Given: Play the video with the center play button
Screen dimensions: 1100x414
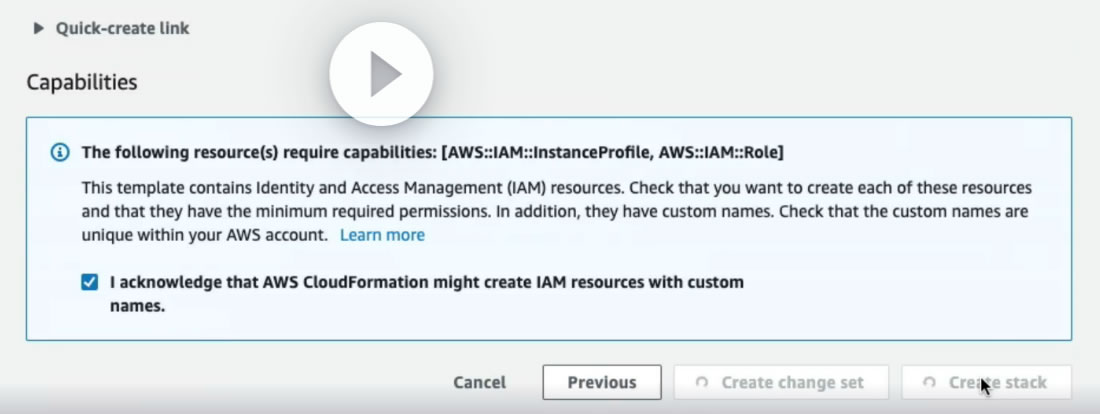Looking at the screenshot, I should [381, 75].
